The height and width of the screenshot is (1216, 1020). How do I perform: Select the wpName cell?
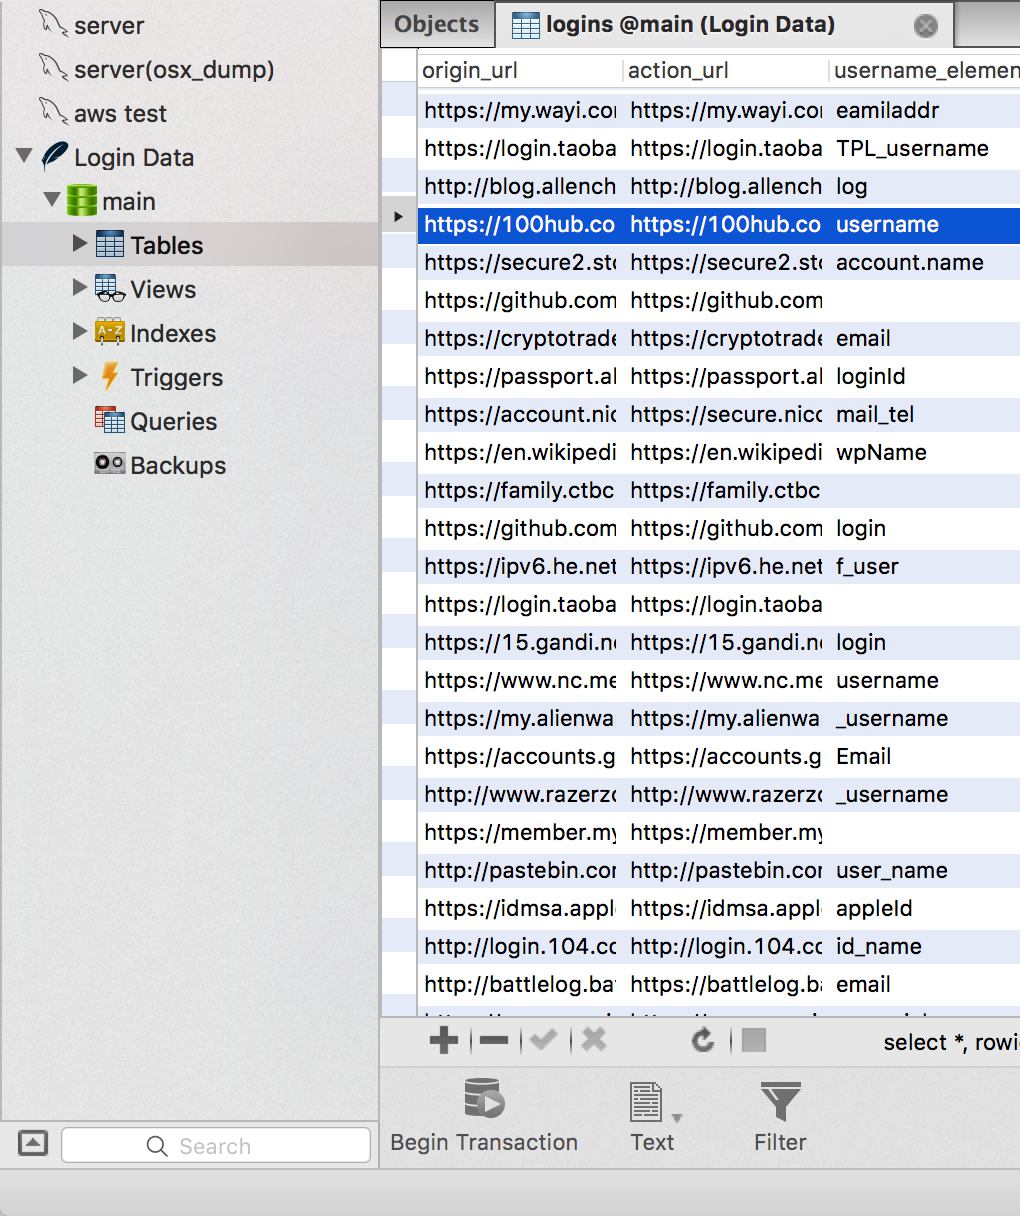(x=925, y=452)
